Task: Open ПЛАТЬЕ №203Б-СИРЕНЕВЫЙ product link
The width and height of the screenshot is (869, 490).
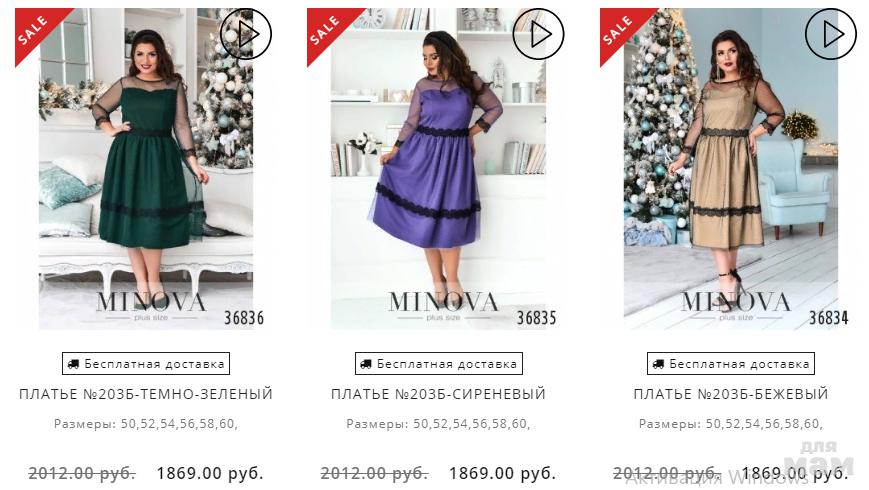Action: point(438,394)
